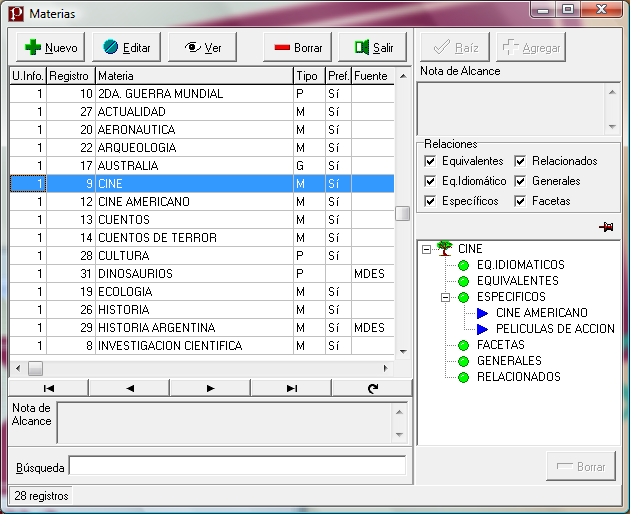Image resolution: width=630 pixels, height=514 pixels.
Task: Click the red pin icon above tree
Action: pos(606,228)
